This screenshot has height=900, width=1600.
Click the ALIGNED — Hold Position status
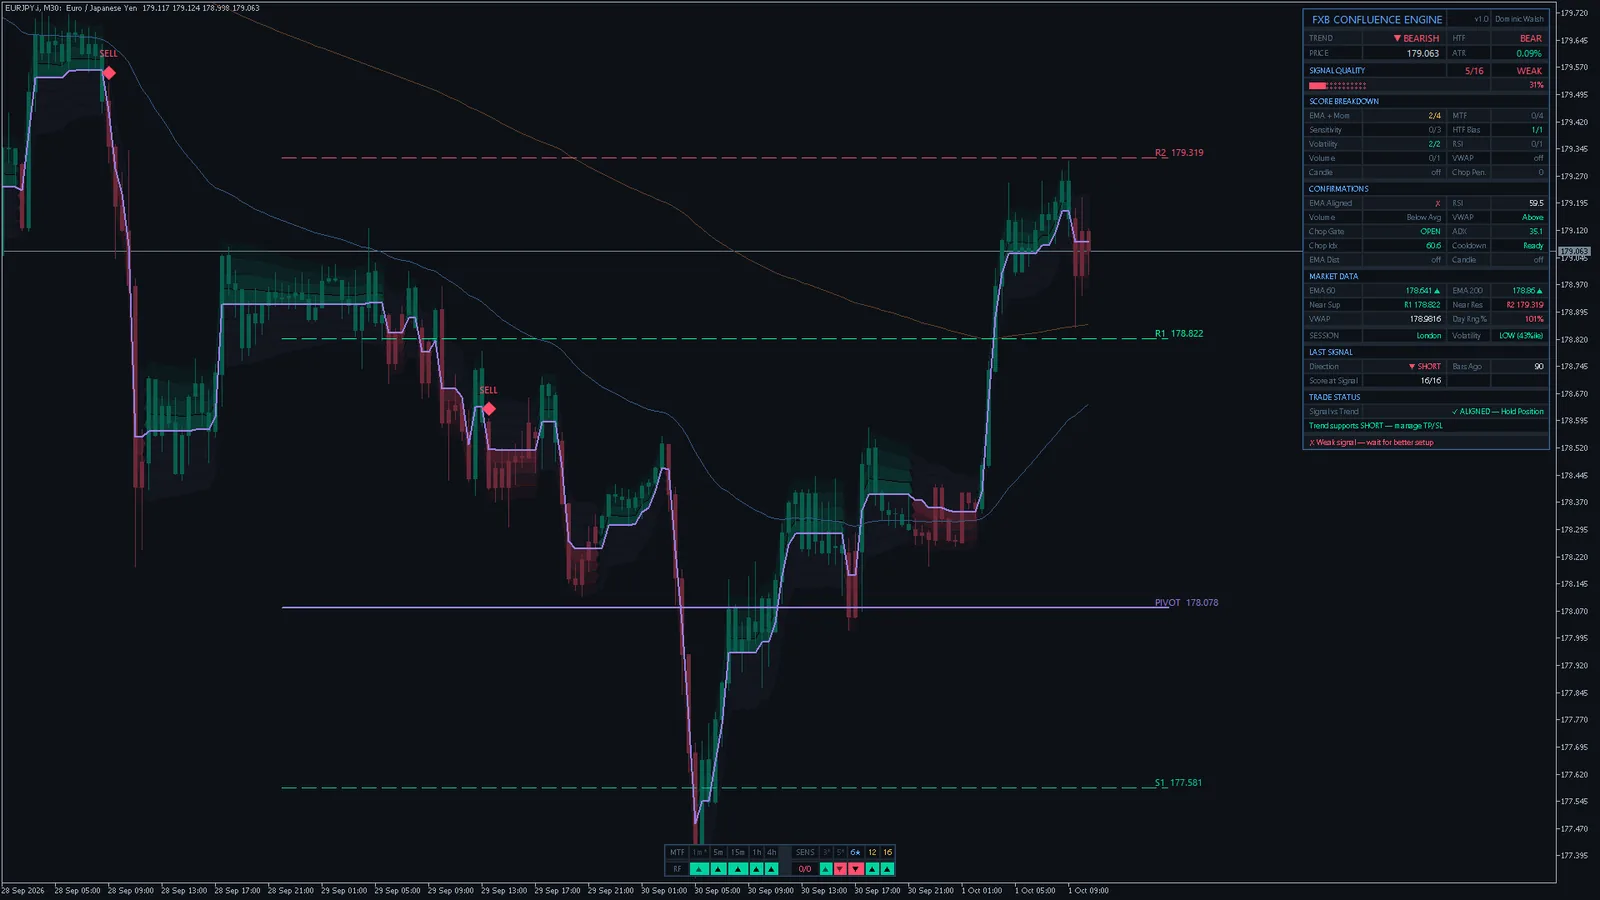coord(1497,412)
